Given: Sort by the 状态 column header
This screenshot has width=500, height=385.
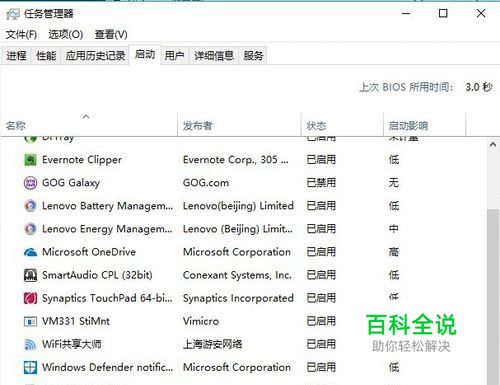Looking at the screenshot, I should pos(342,126).
